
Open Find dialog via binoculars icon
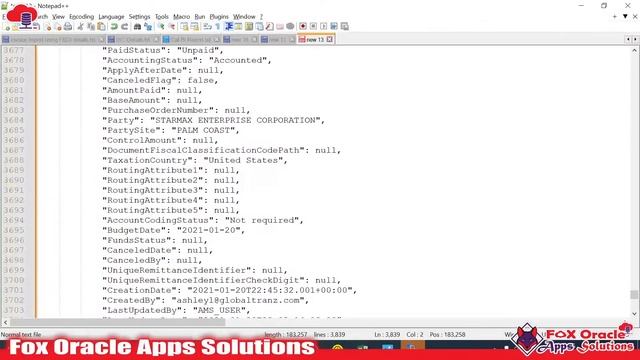137,27
